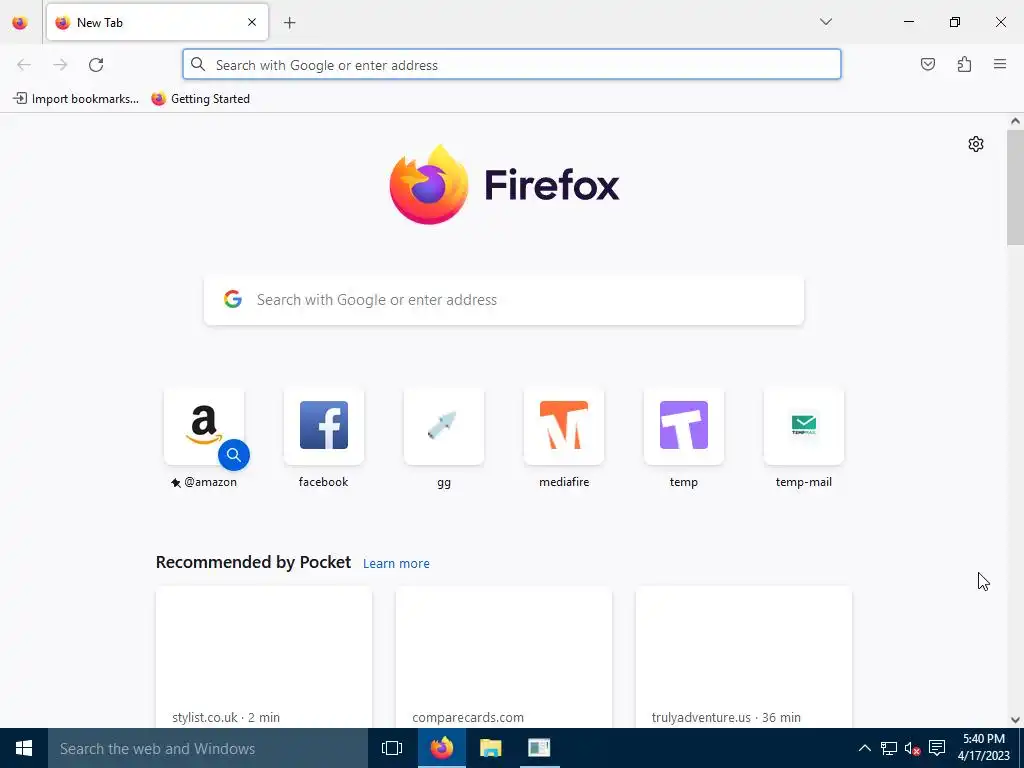Save to Pocket toolbar icon

927,64
